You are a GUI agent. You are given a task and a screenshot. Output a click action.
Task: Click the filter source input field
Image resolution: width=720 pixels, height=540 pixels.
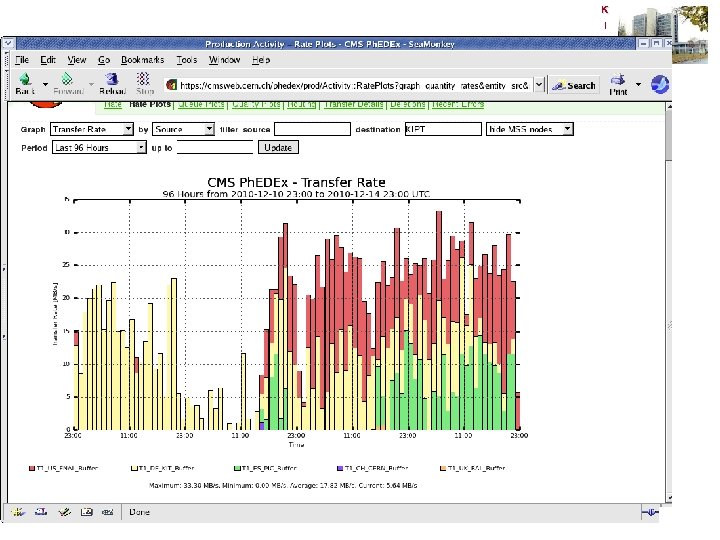tap(312, 129)
